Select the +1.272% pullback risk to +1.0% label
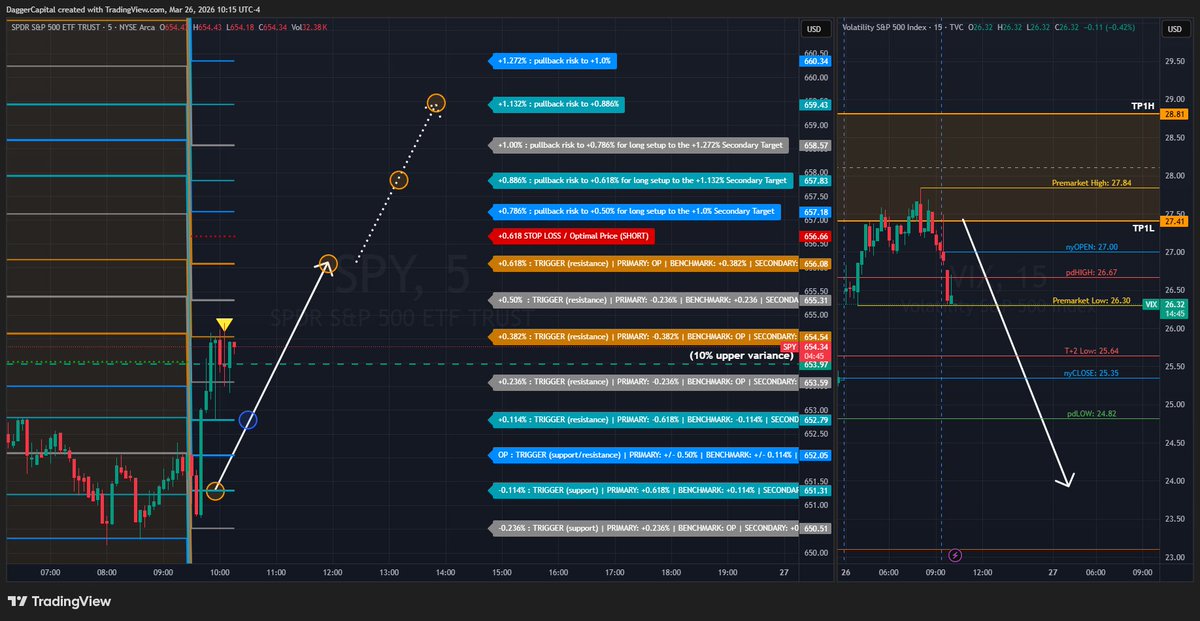 point(554,61)
